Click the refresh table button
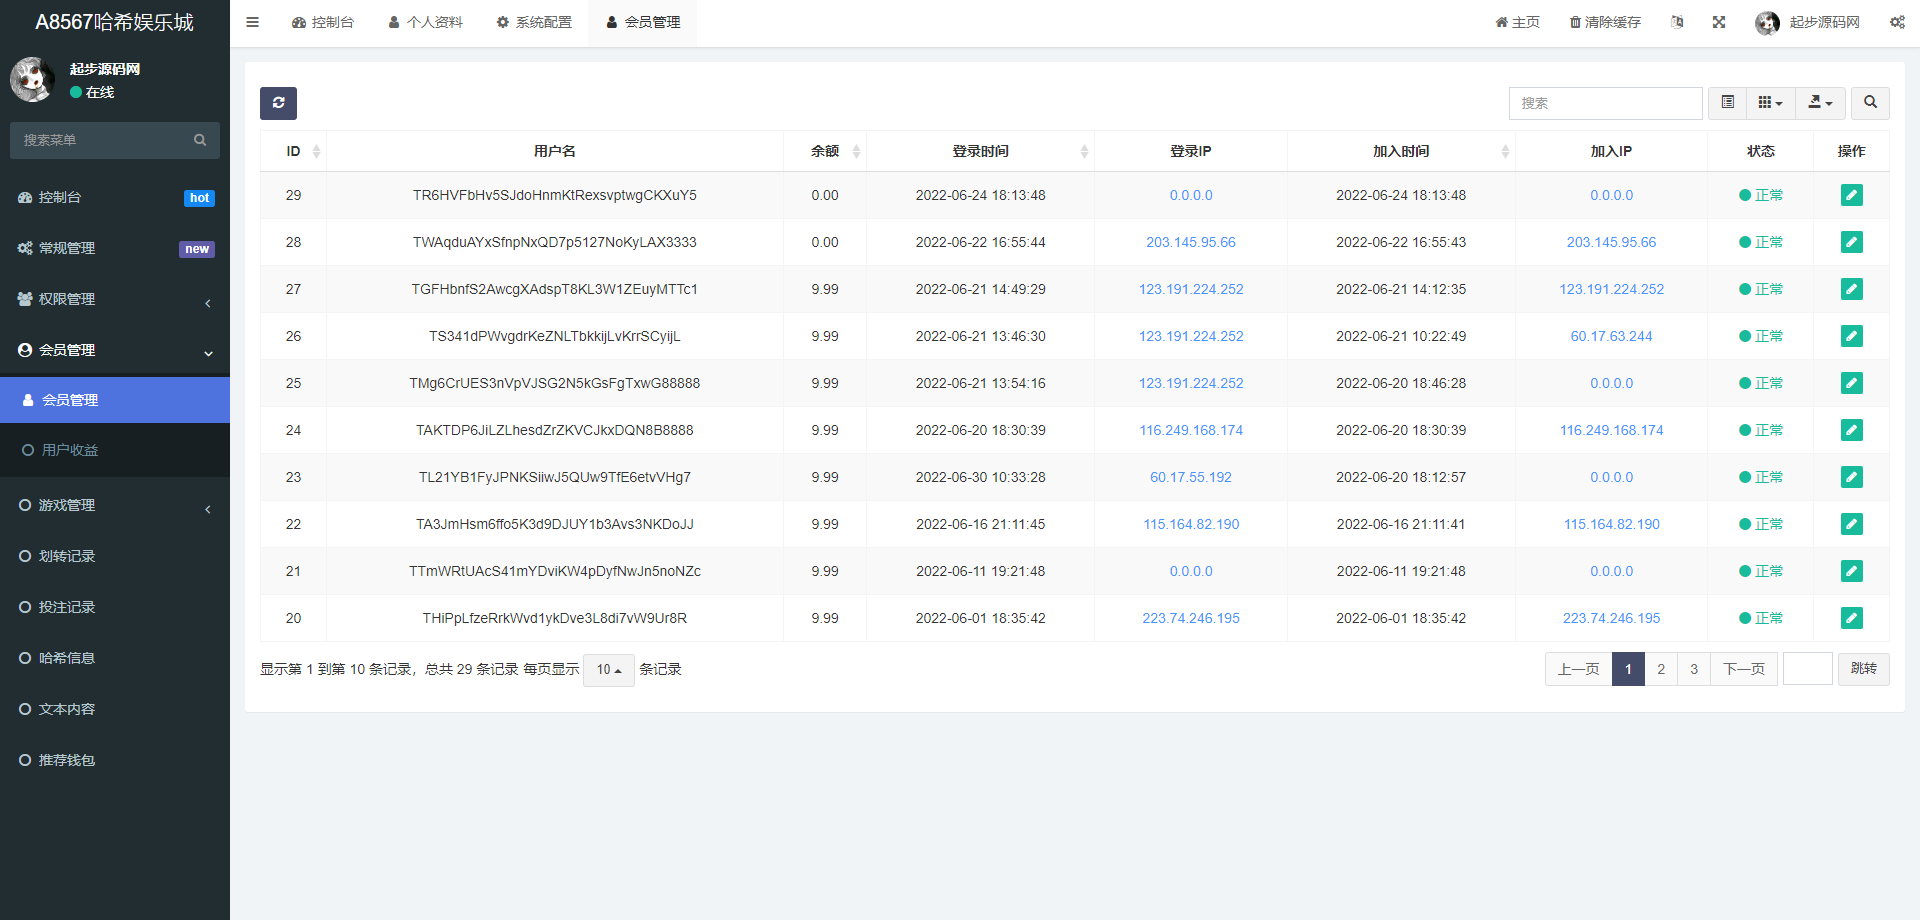 (278, 103)
